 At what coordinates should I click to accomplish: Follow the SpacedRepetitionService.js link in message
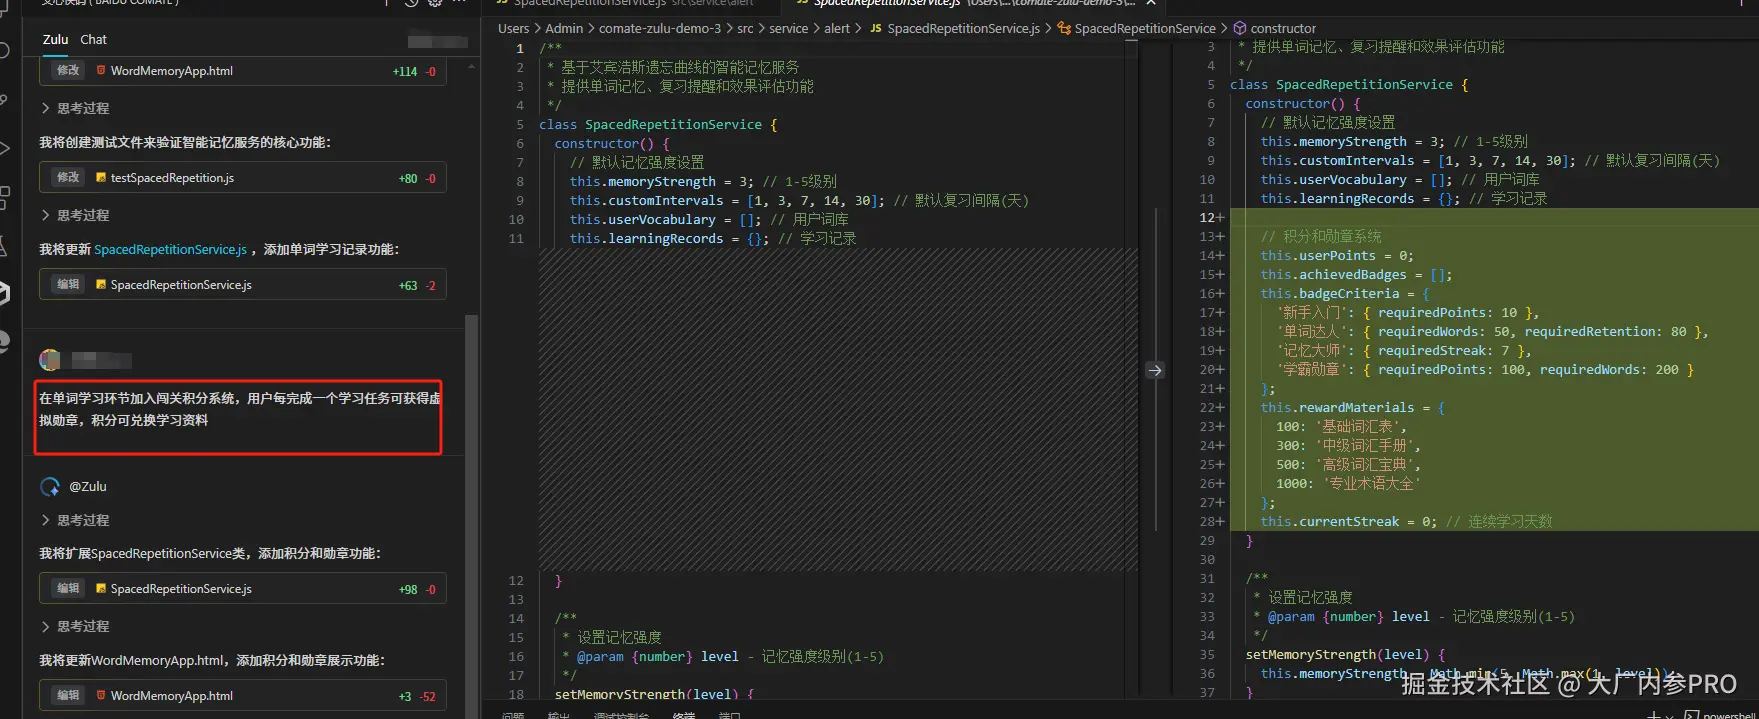pos(170,249)
